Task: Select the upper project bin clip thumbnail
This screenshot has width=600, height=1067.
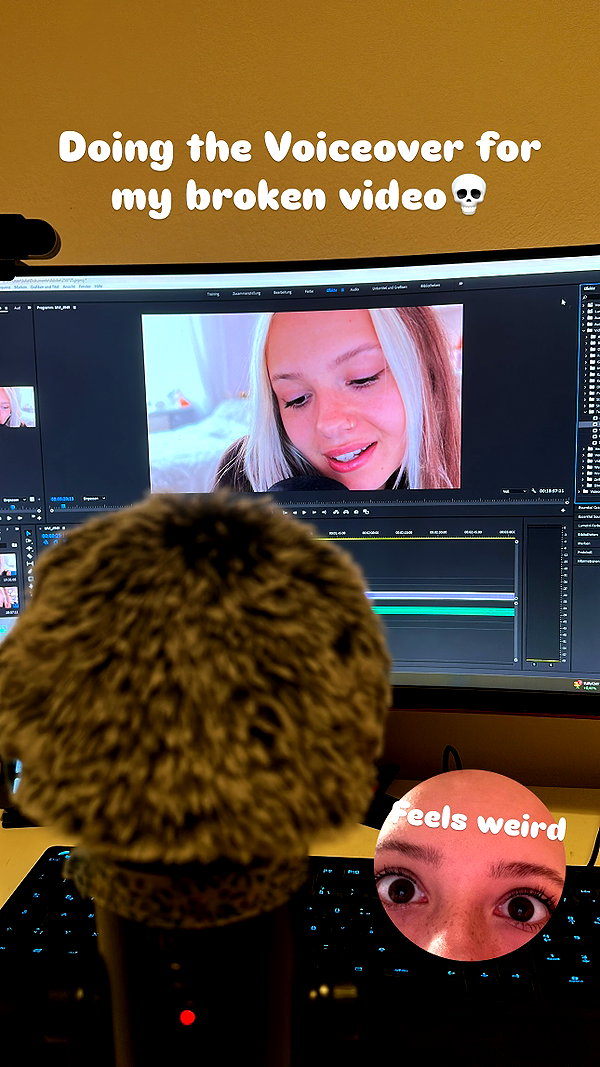Action: [x=8, y=565]
